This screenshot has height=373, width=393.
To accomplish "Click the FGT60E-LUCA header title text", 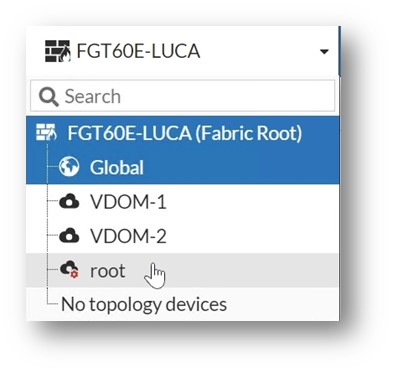I will point(138,51).
